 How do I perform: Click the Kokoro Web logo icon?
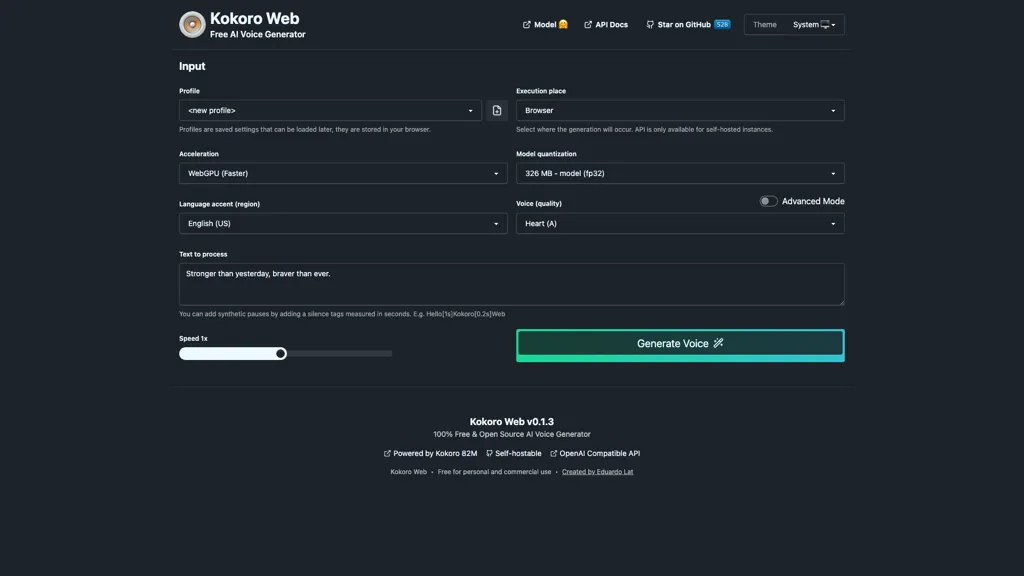192,24
